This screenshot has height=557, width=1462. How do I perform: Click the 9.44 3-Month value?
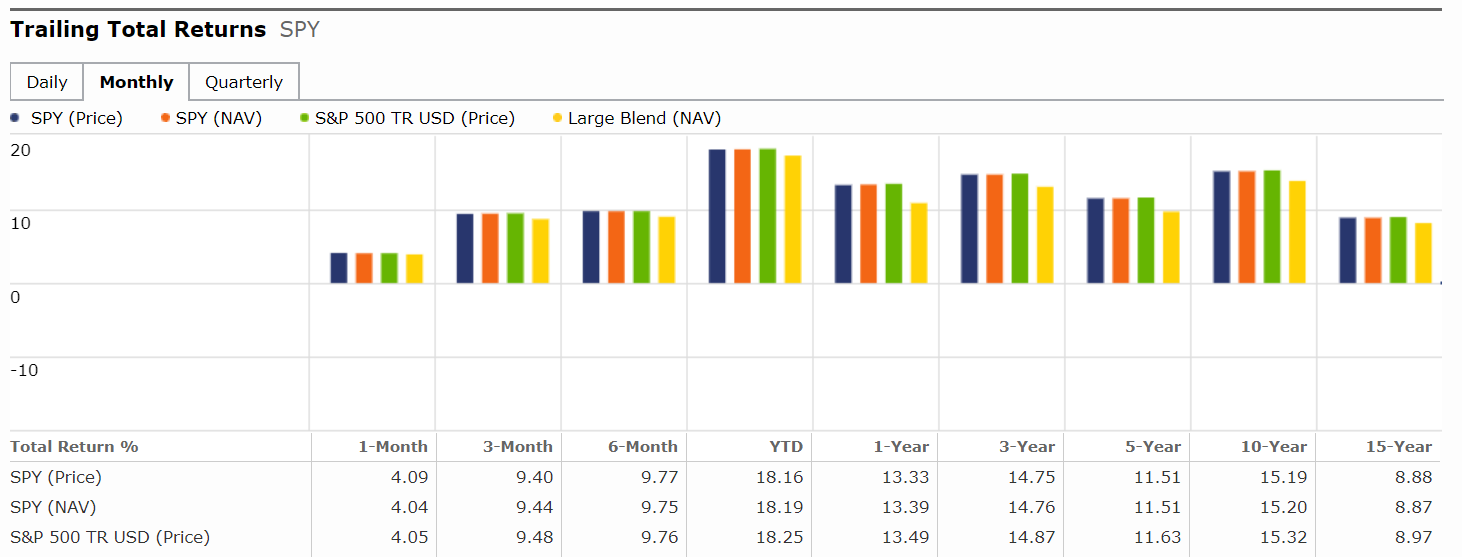click(535, 507)
